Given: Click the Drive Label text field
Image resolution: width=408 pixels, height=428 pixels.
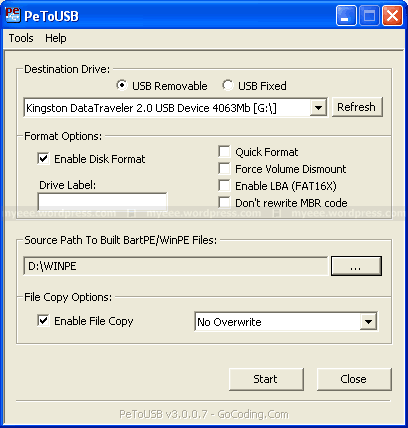Looking at the screenshot, I should (x=102, y=202).
